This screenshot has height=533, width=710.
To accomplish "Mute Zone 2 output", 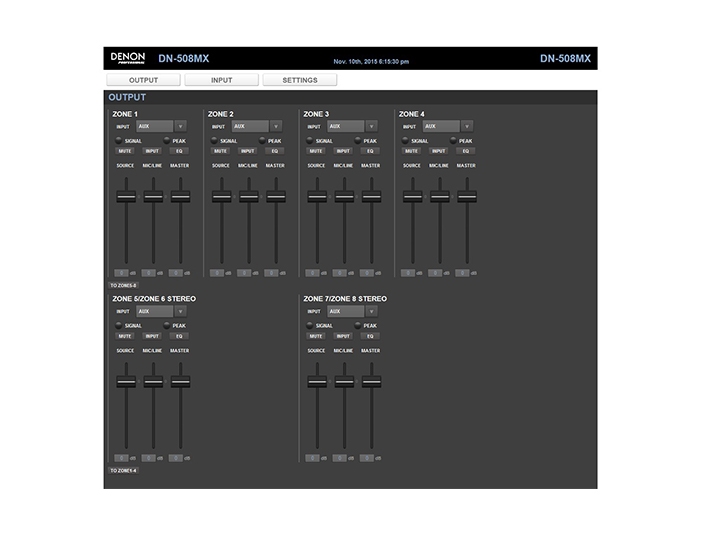I will 221,151.
